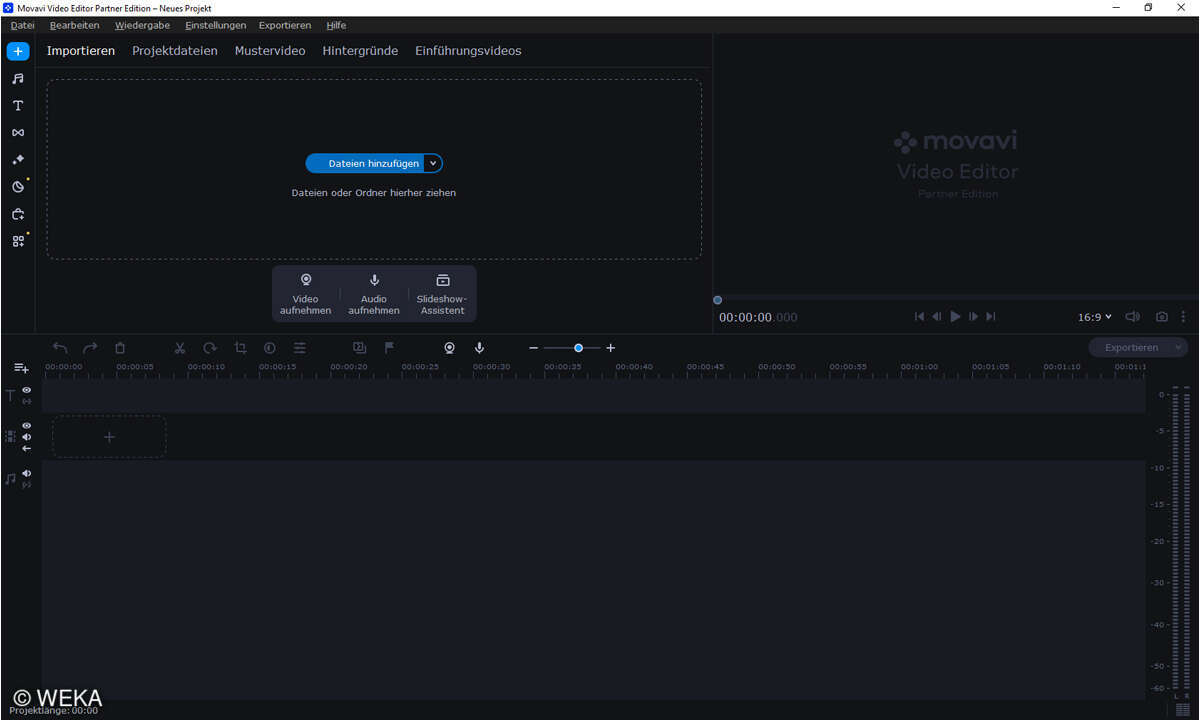The height and width of the screenshot is (720, 1200).
Task: Click the Audio aufnehmen button
Action: (x=374, y=294)
